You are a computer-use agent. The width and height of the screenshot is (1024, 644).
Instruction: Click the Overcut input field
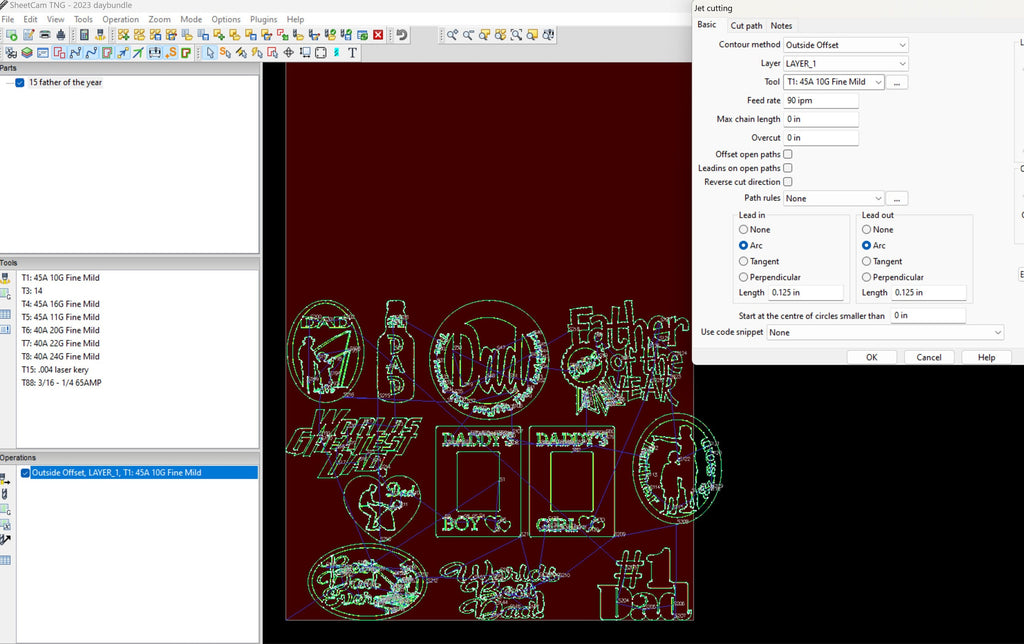tap(821, 138)
